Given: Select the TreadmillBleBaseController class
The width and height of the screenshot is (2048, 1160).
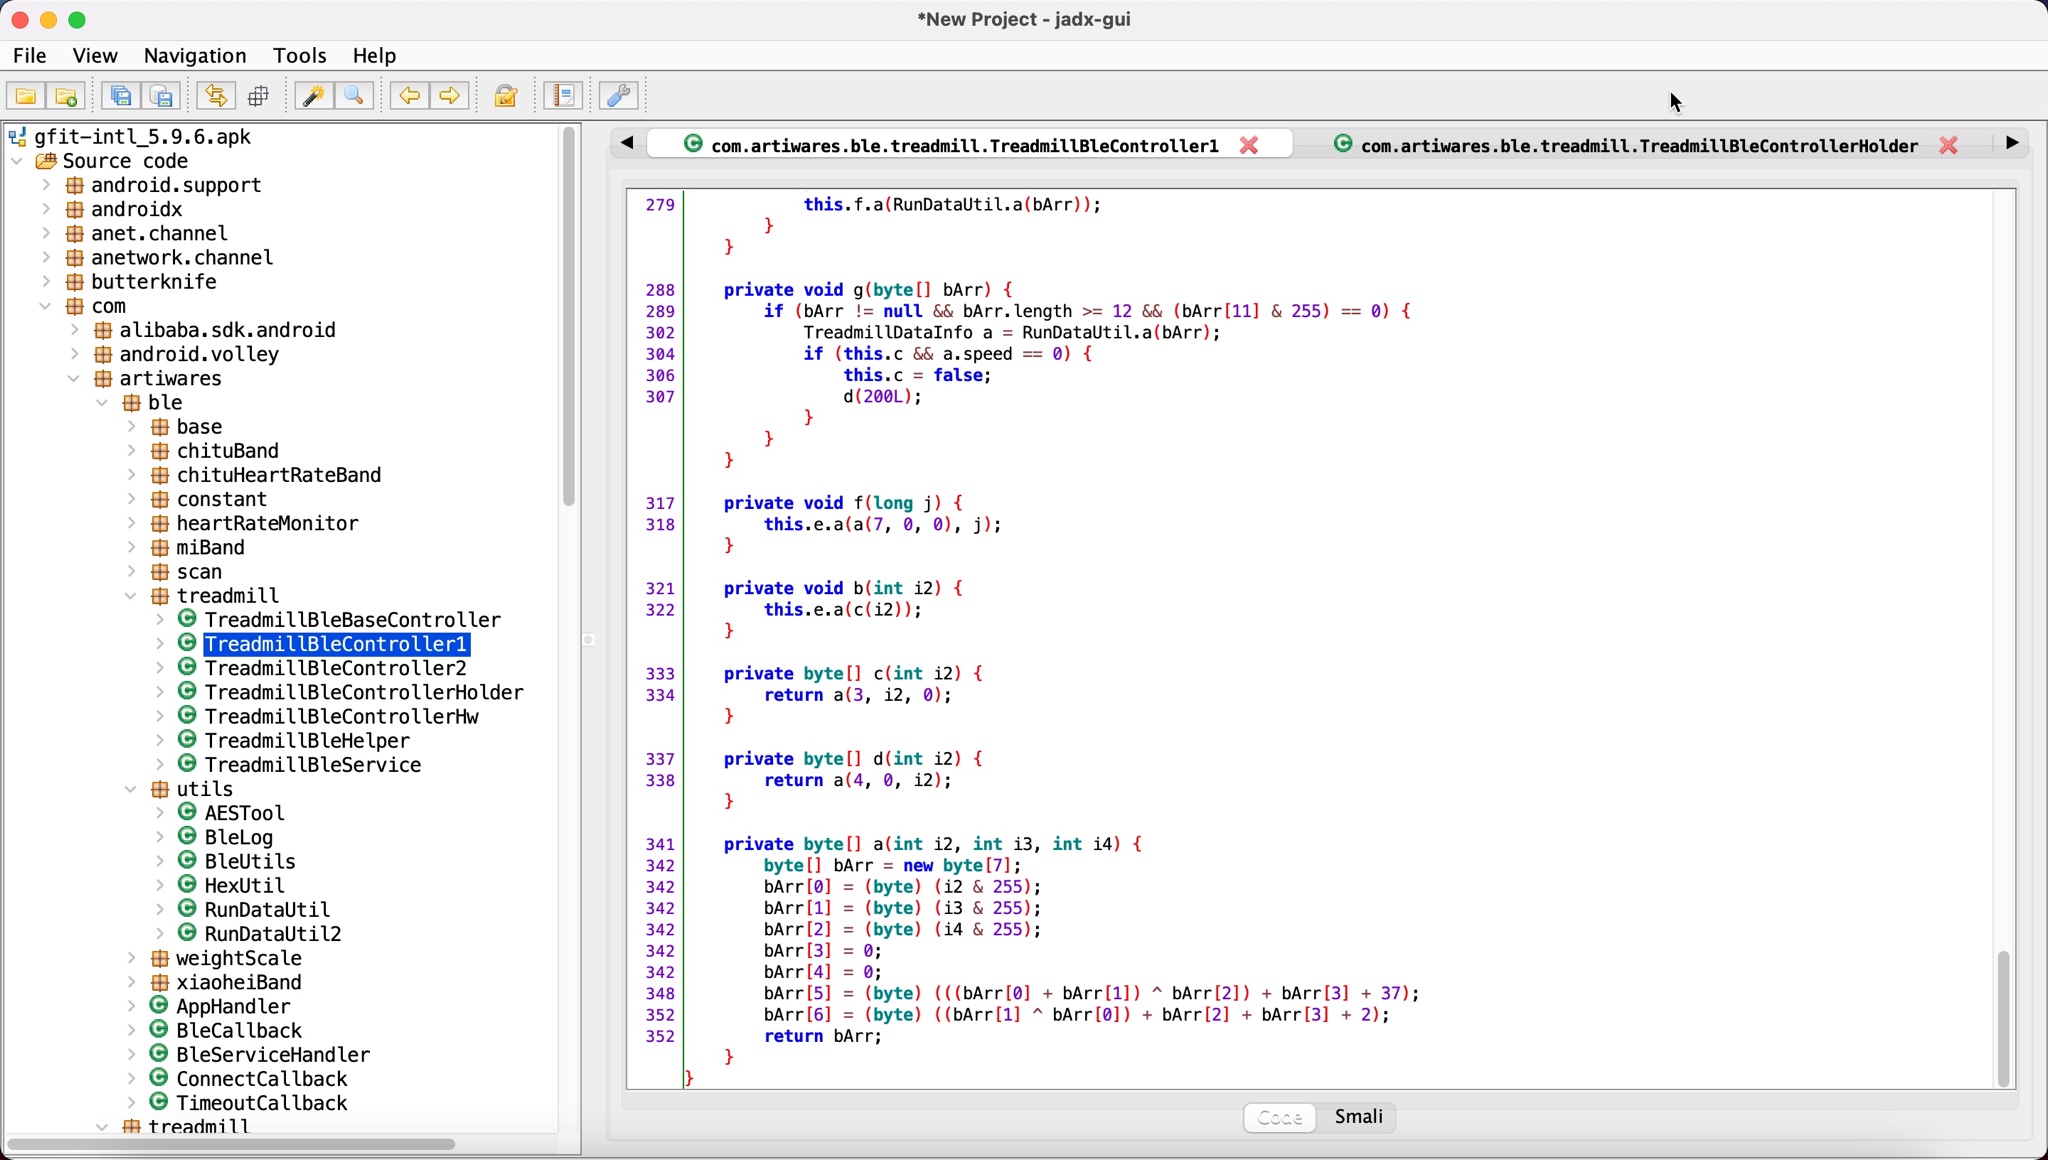Looking at the screenshot, I should [x=353, y=620].
